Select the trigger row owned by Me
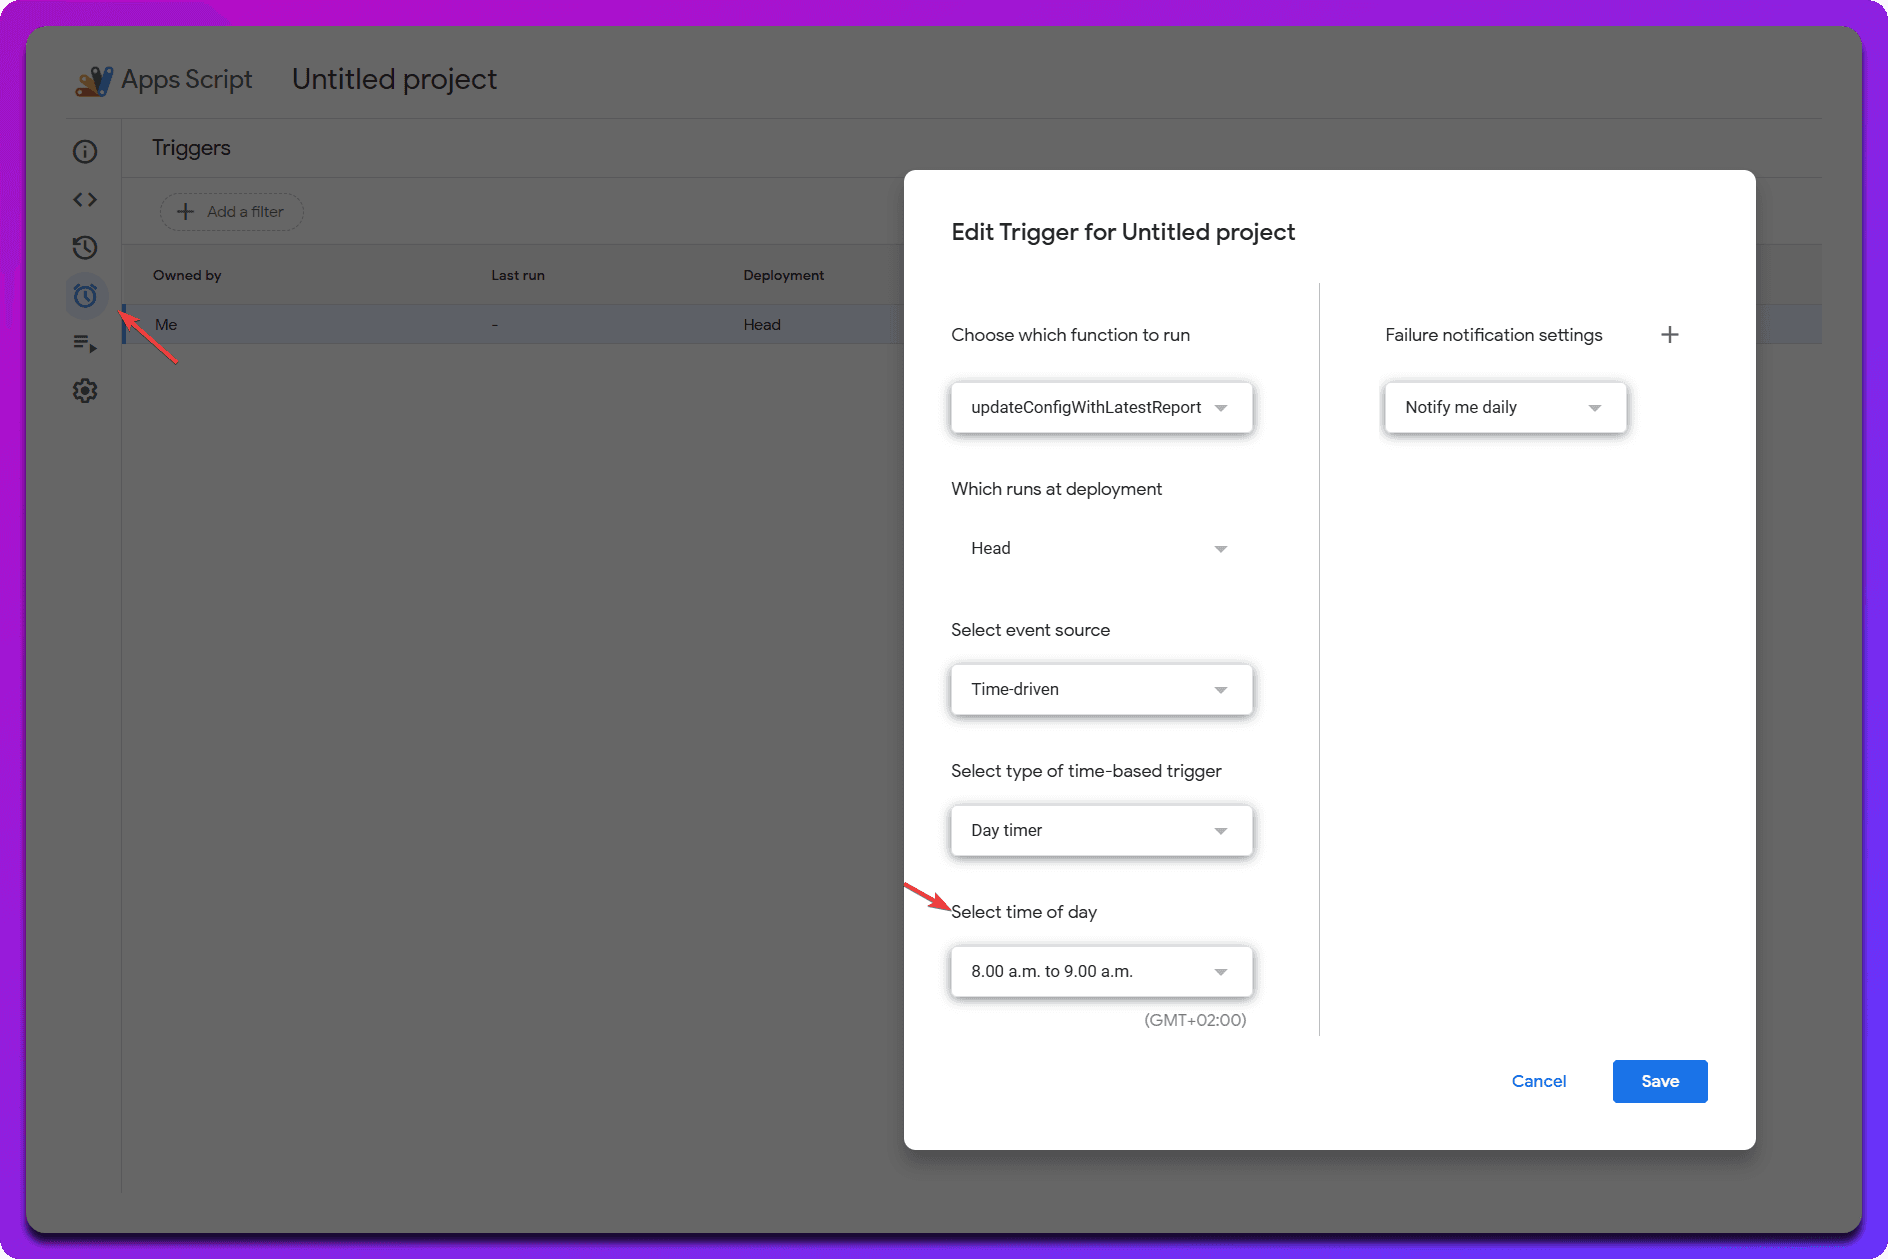Viewport: 1888px width, 1259px height. [x=513, y=324]
